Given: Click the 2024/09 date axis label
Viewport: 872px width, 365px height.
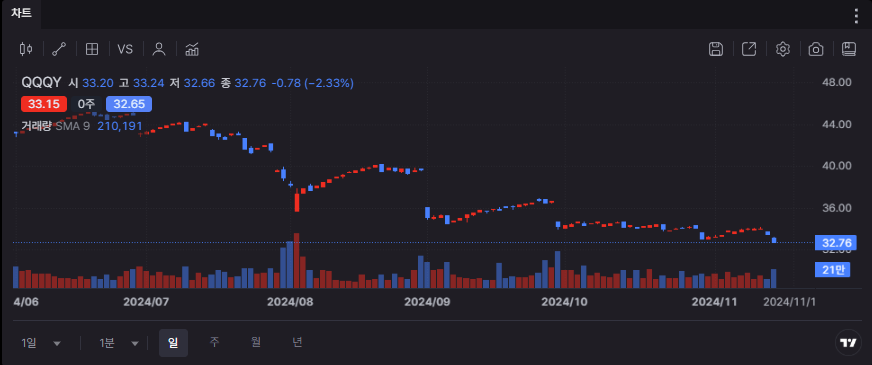Looking at the screenshot, I should (427, 302).
